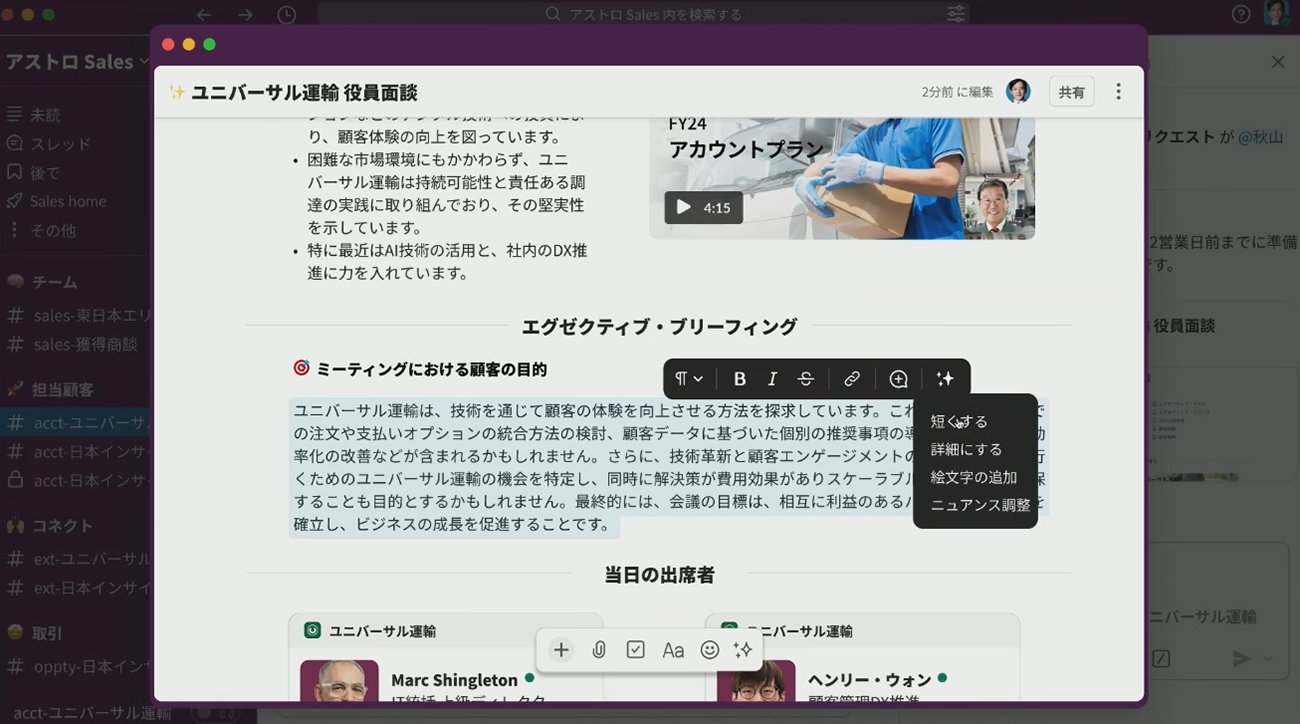Click the plus icon in bottom canvas toolbar
This screenshot has width=1300, height=724.
click(561, 650)
